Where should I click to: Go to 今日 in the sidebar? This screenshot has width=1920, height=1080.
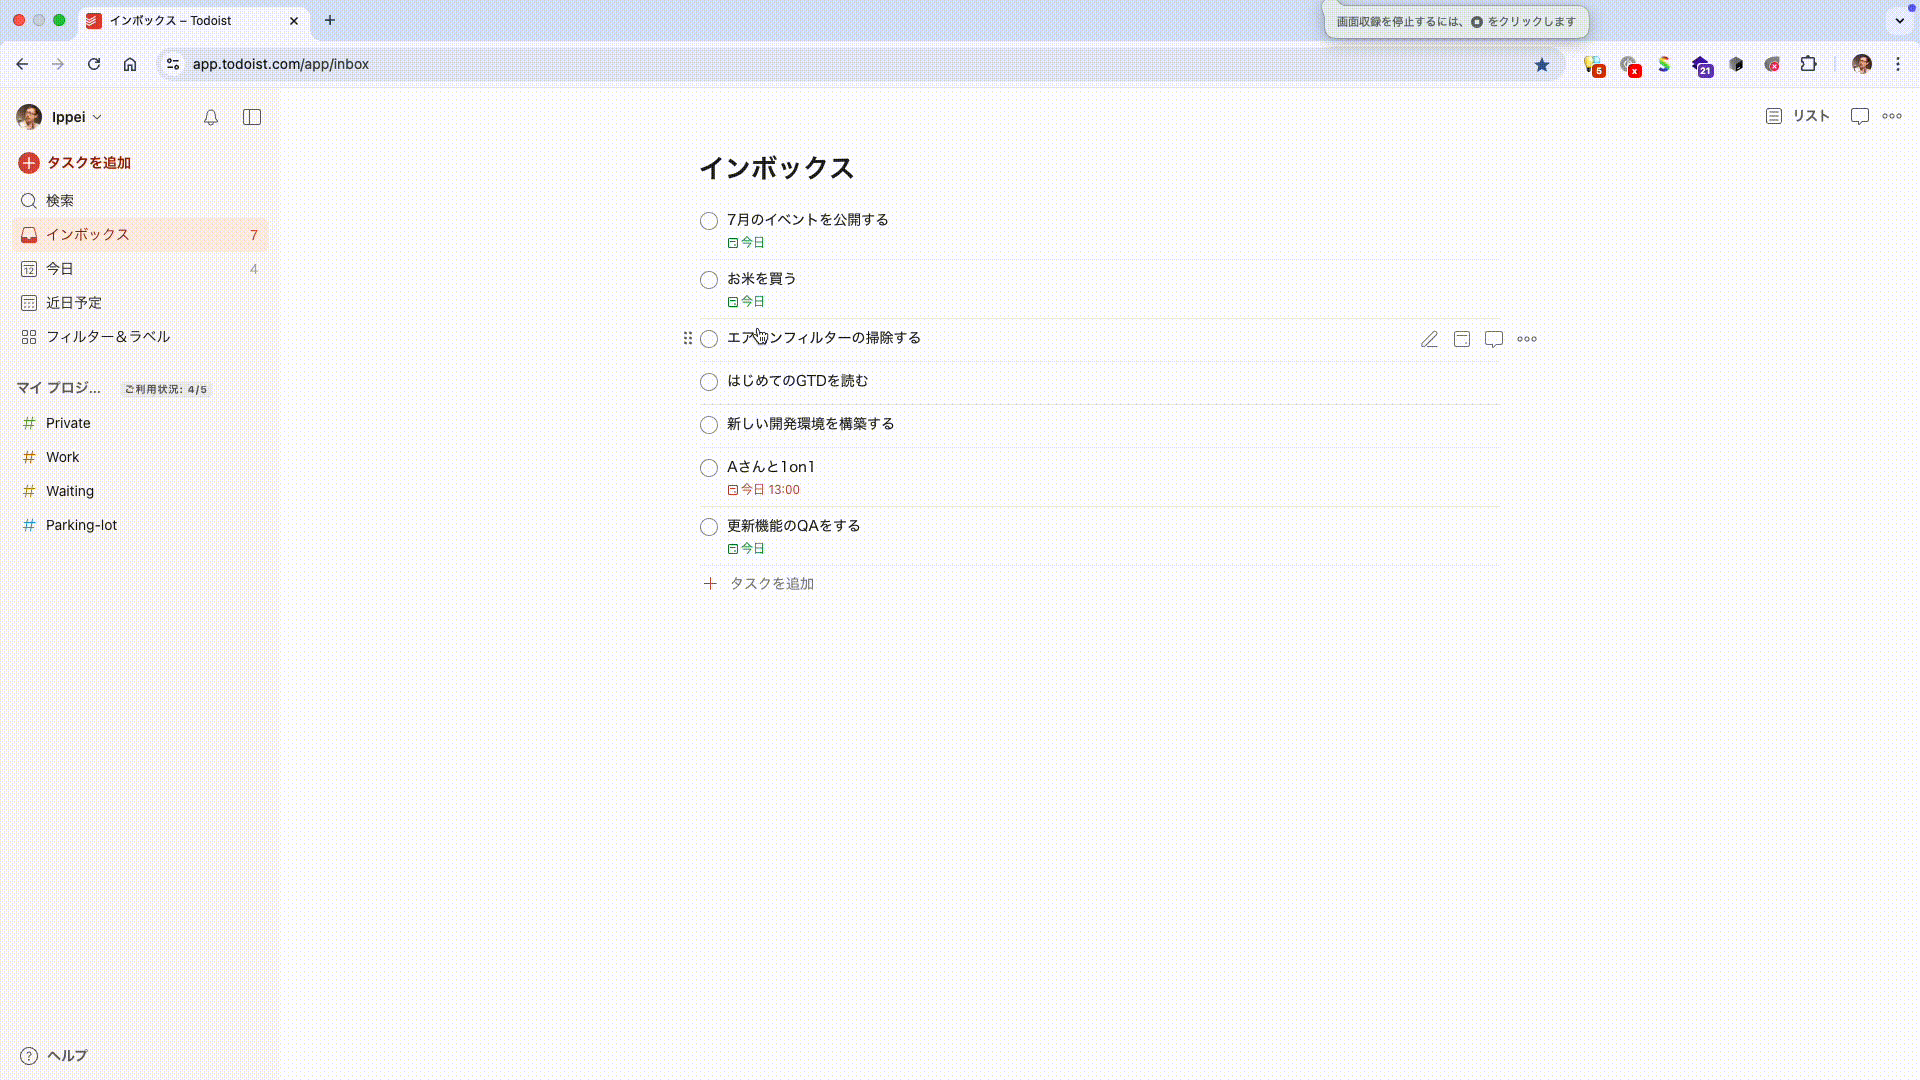(x=60, y=268)
